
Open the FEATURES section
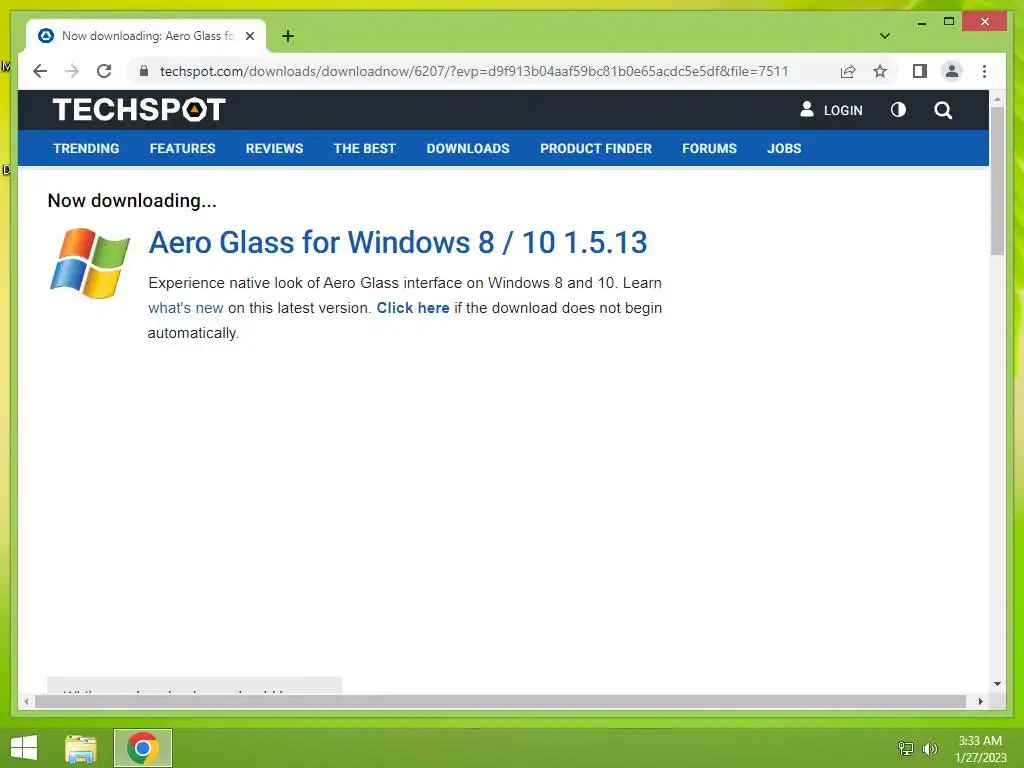click(182, 148)
